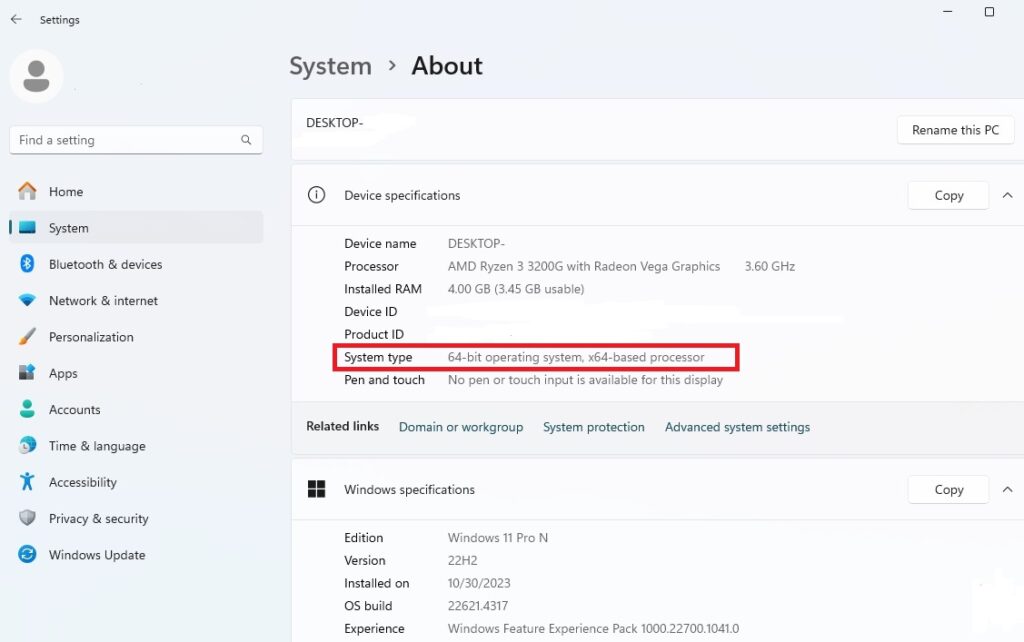Collapse the Windows specifications section

(x=1008, y=489)
